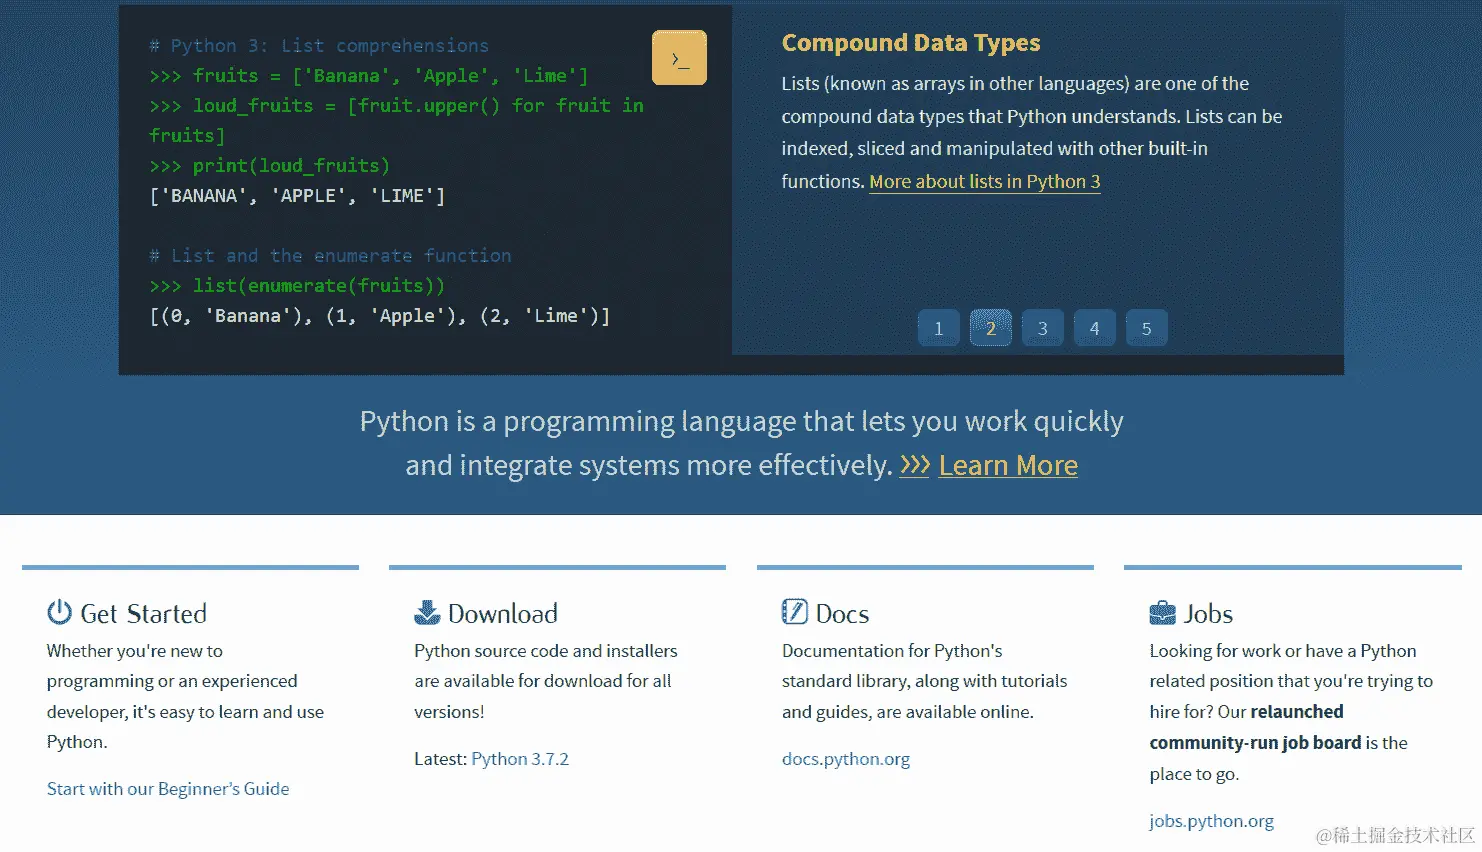Click the 'Python 3: List comprehensions' comment line
The height and width of the screenshot is (852, 1482).
[319, 46]
